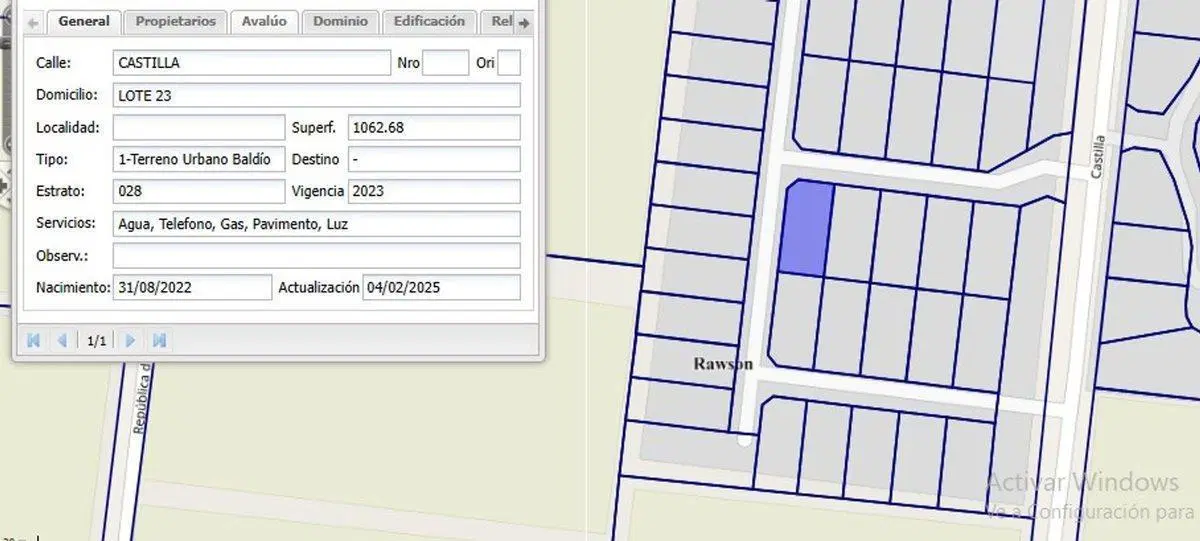This screenshot has height=541, width=1200.
Task: Click the Calle: label
Action: point(53,63)
